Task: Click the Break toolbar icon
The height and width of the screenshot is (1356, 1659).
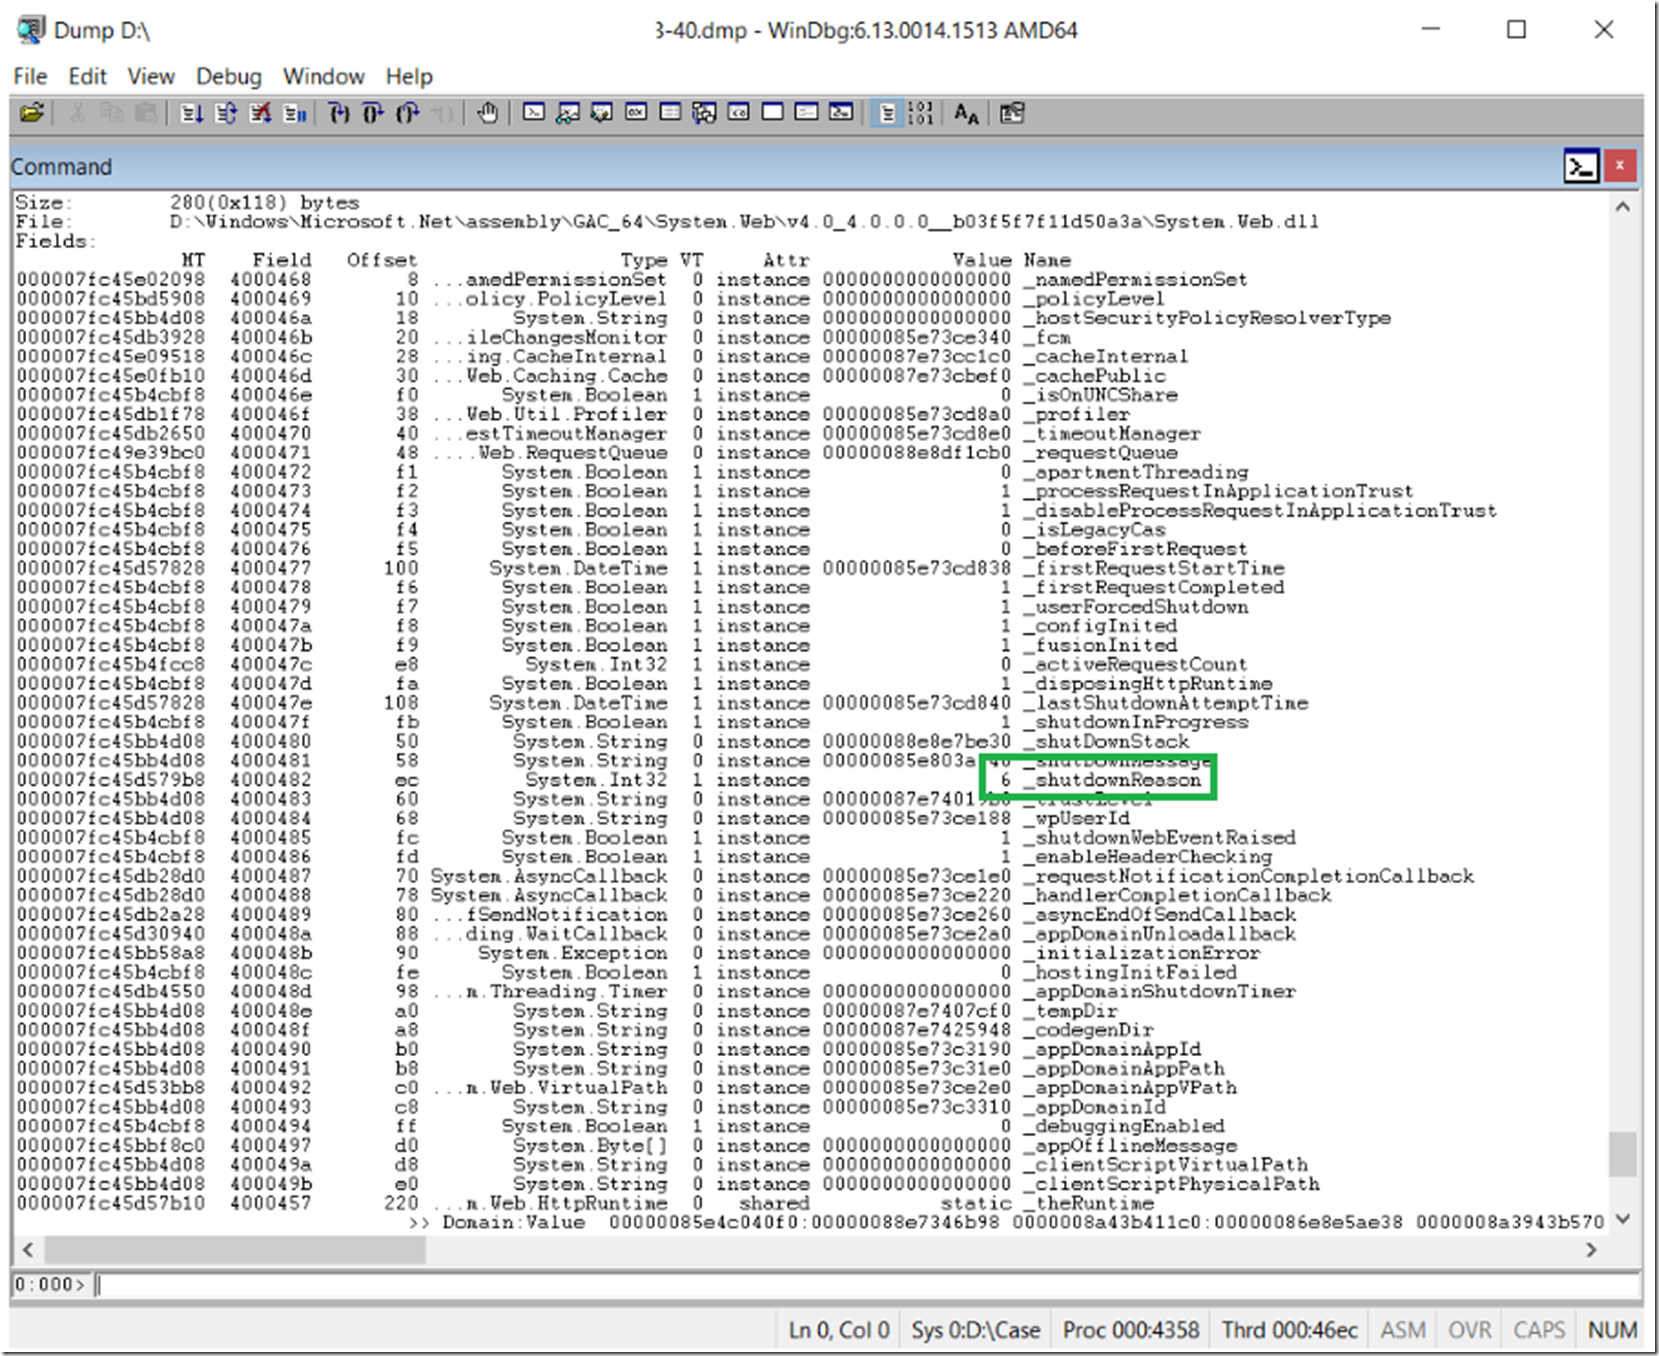Action: [x=295, y=113]
